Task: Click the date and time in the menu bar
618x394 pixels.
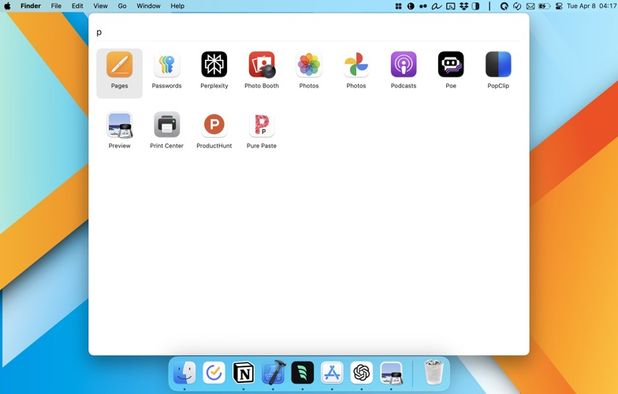Action: pos(592,6)
